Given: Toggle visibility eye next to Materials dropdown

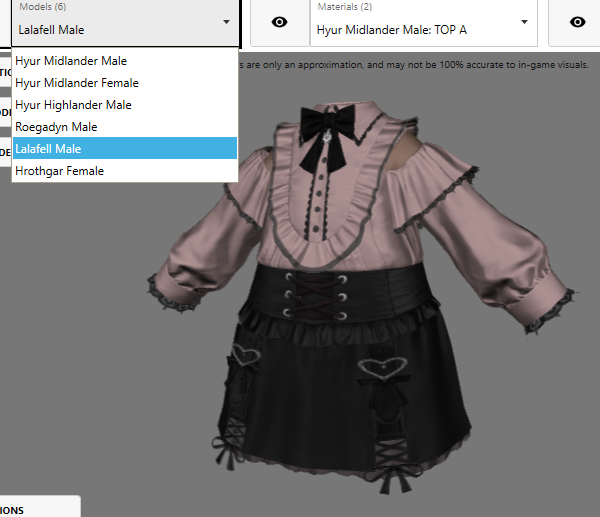Looking at the screenshot, I should point(577,22).
